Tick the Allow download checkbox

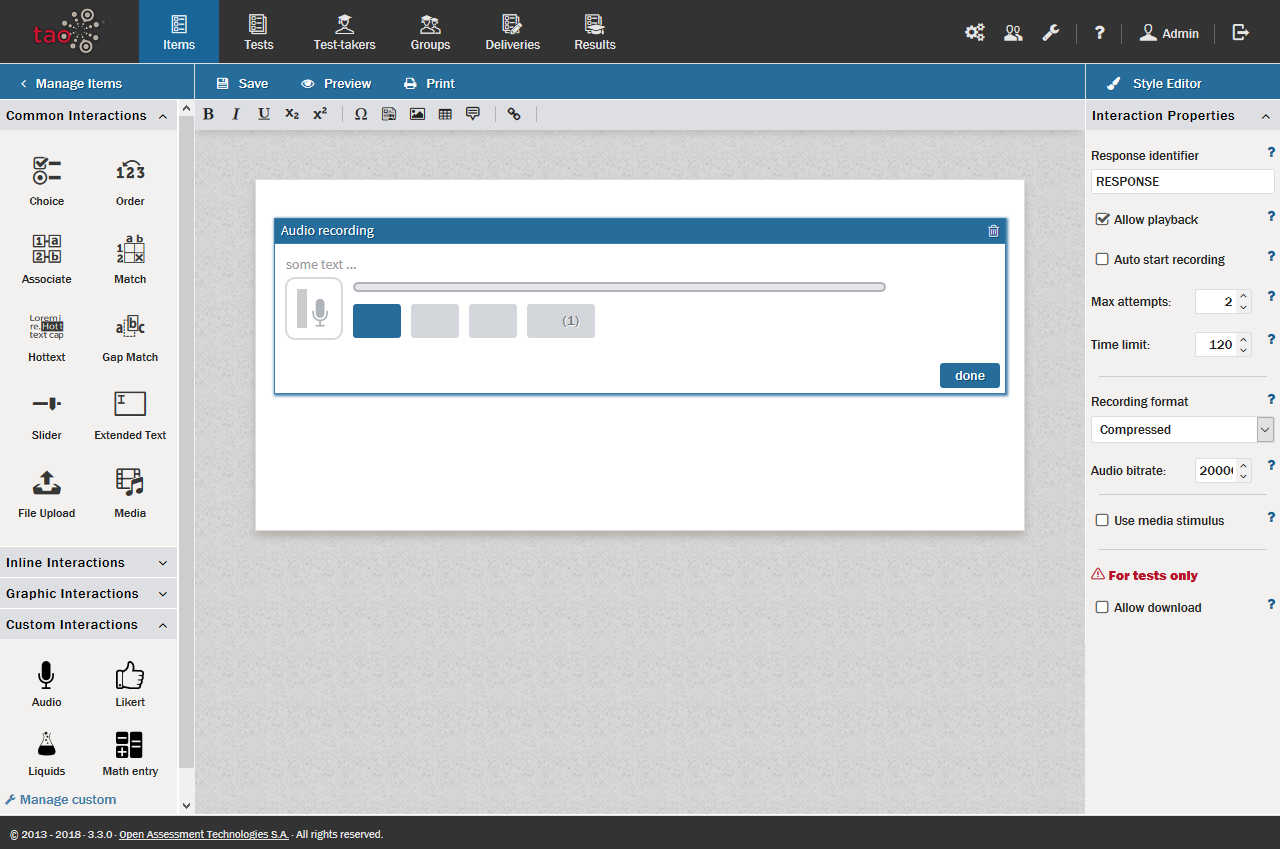[1102, 607]
